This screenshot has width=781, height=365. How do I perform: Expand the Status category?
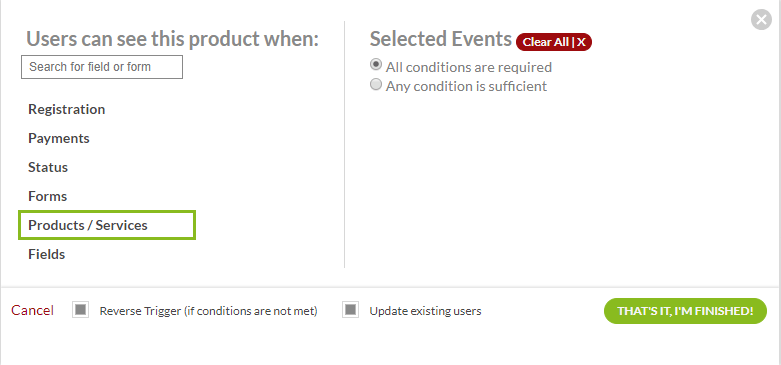48,167
